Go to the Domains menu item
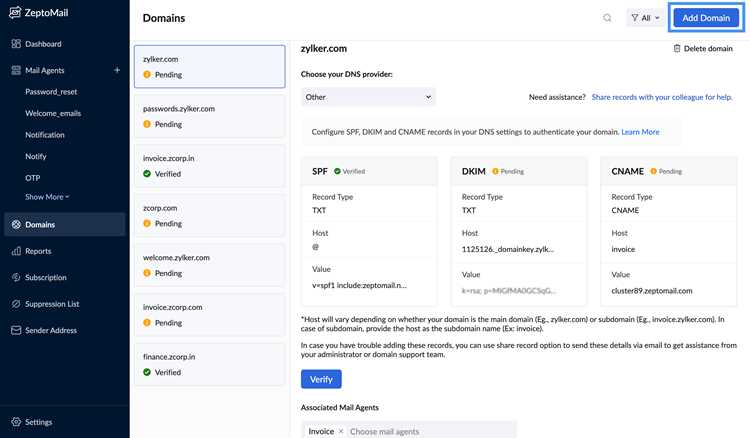750x438 pixels. point(65,224)
